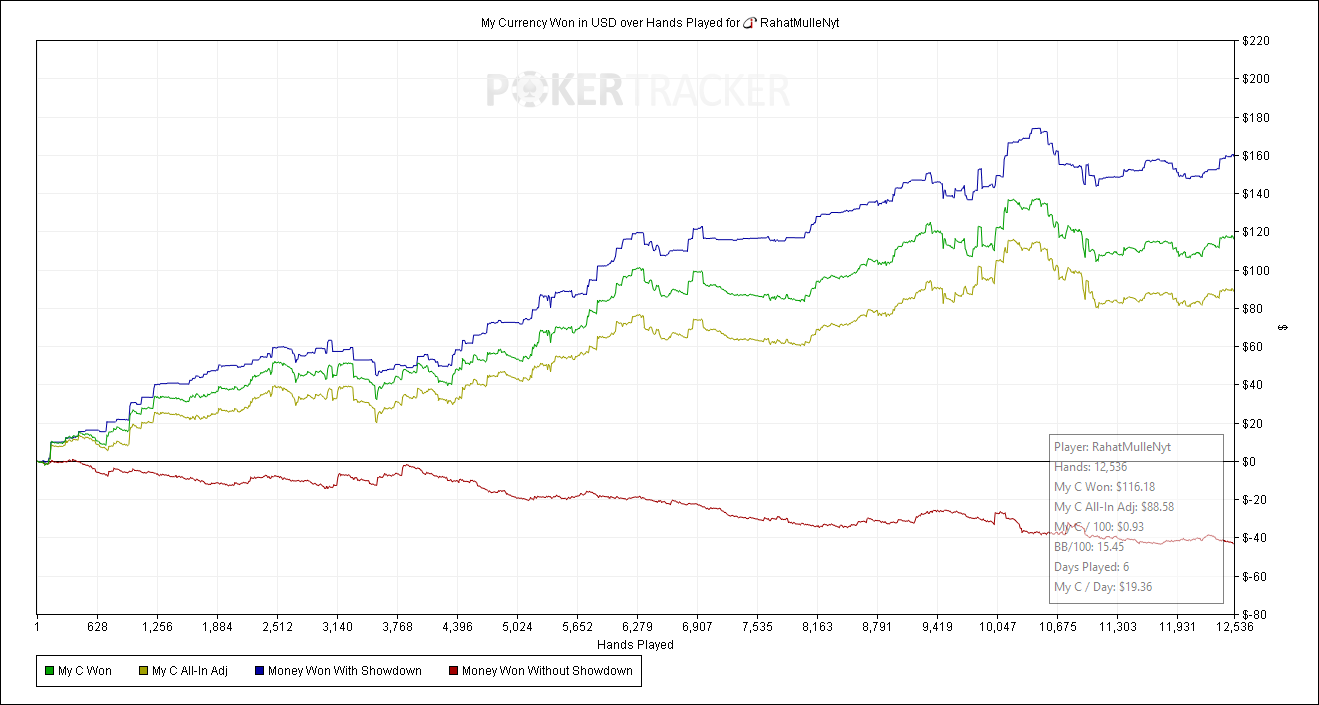Click the Hands Played axis title
This screenshot has height=705, width=1319.
coord(635,645)
